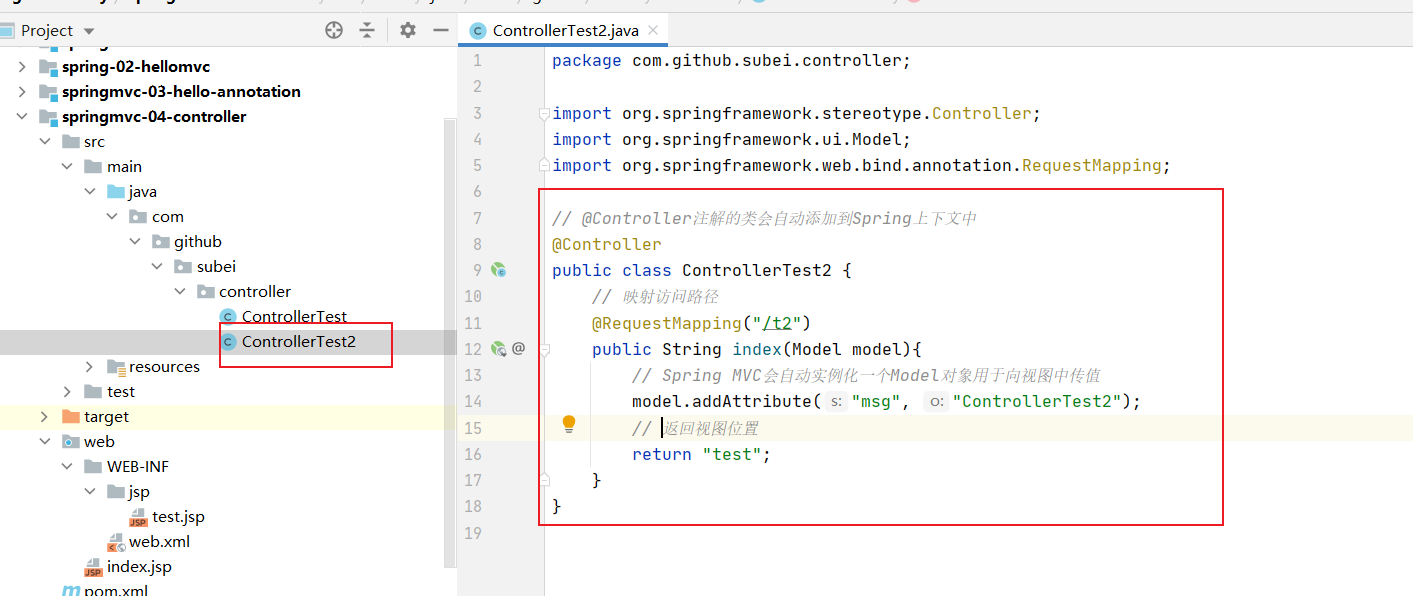Click the Spring bean gutter icon at line 9

(498, 270)
